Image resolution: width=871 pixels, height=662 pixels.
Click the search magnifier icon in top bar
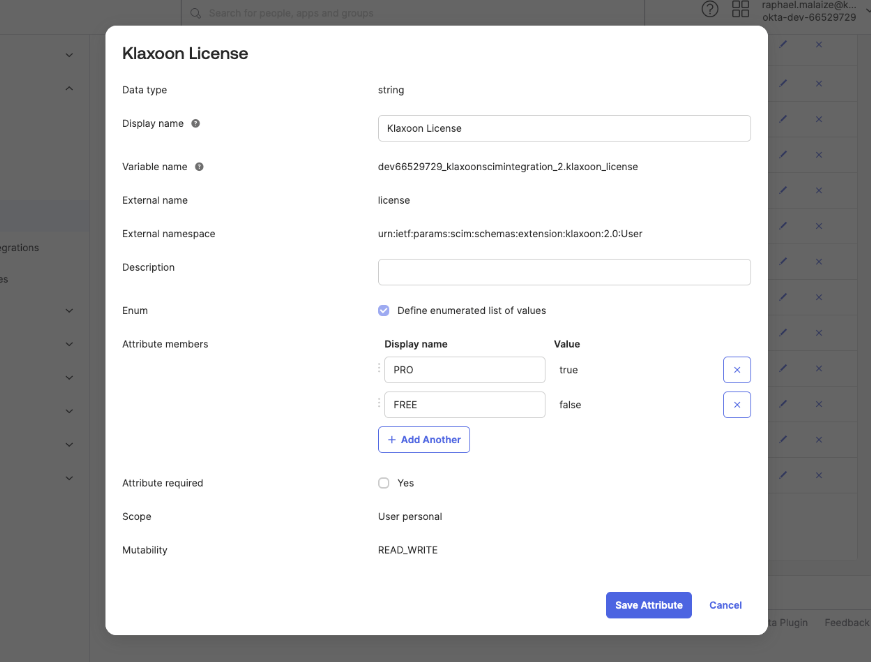pyautogui.click(x=196, y=13)
